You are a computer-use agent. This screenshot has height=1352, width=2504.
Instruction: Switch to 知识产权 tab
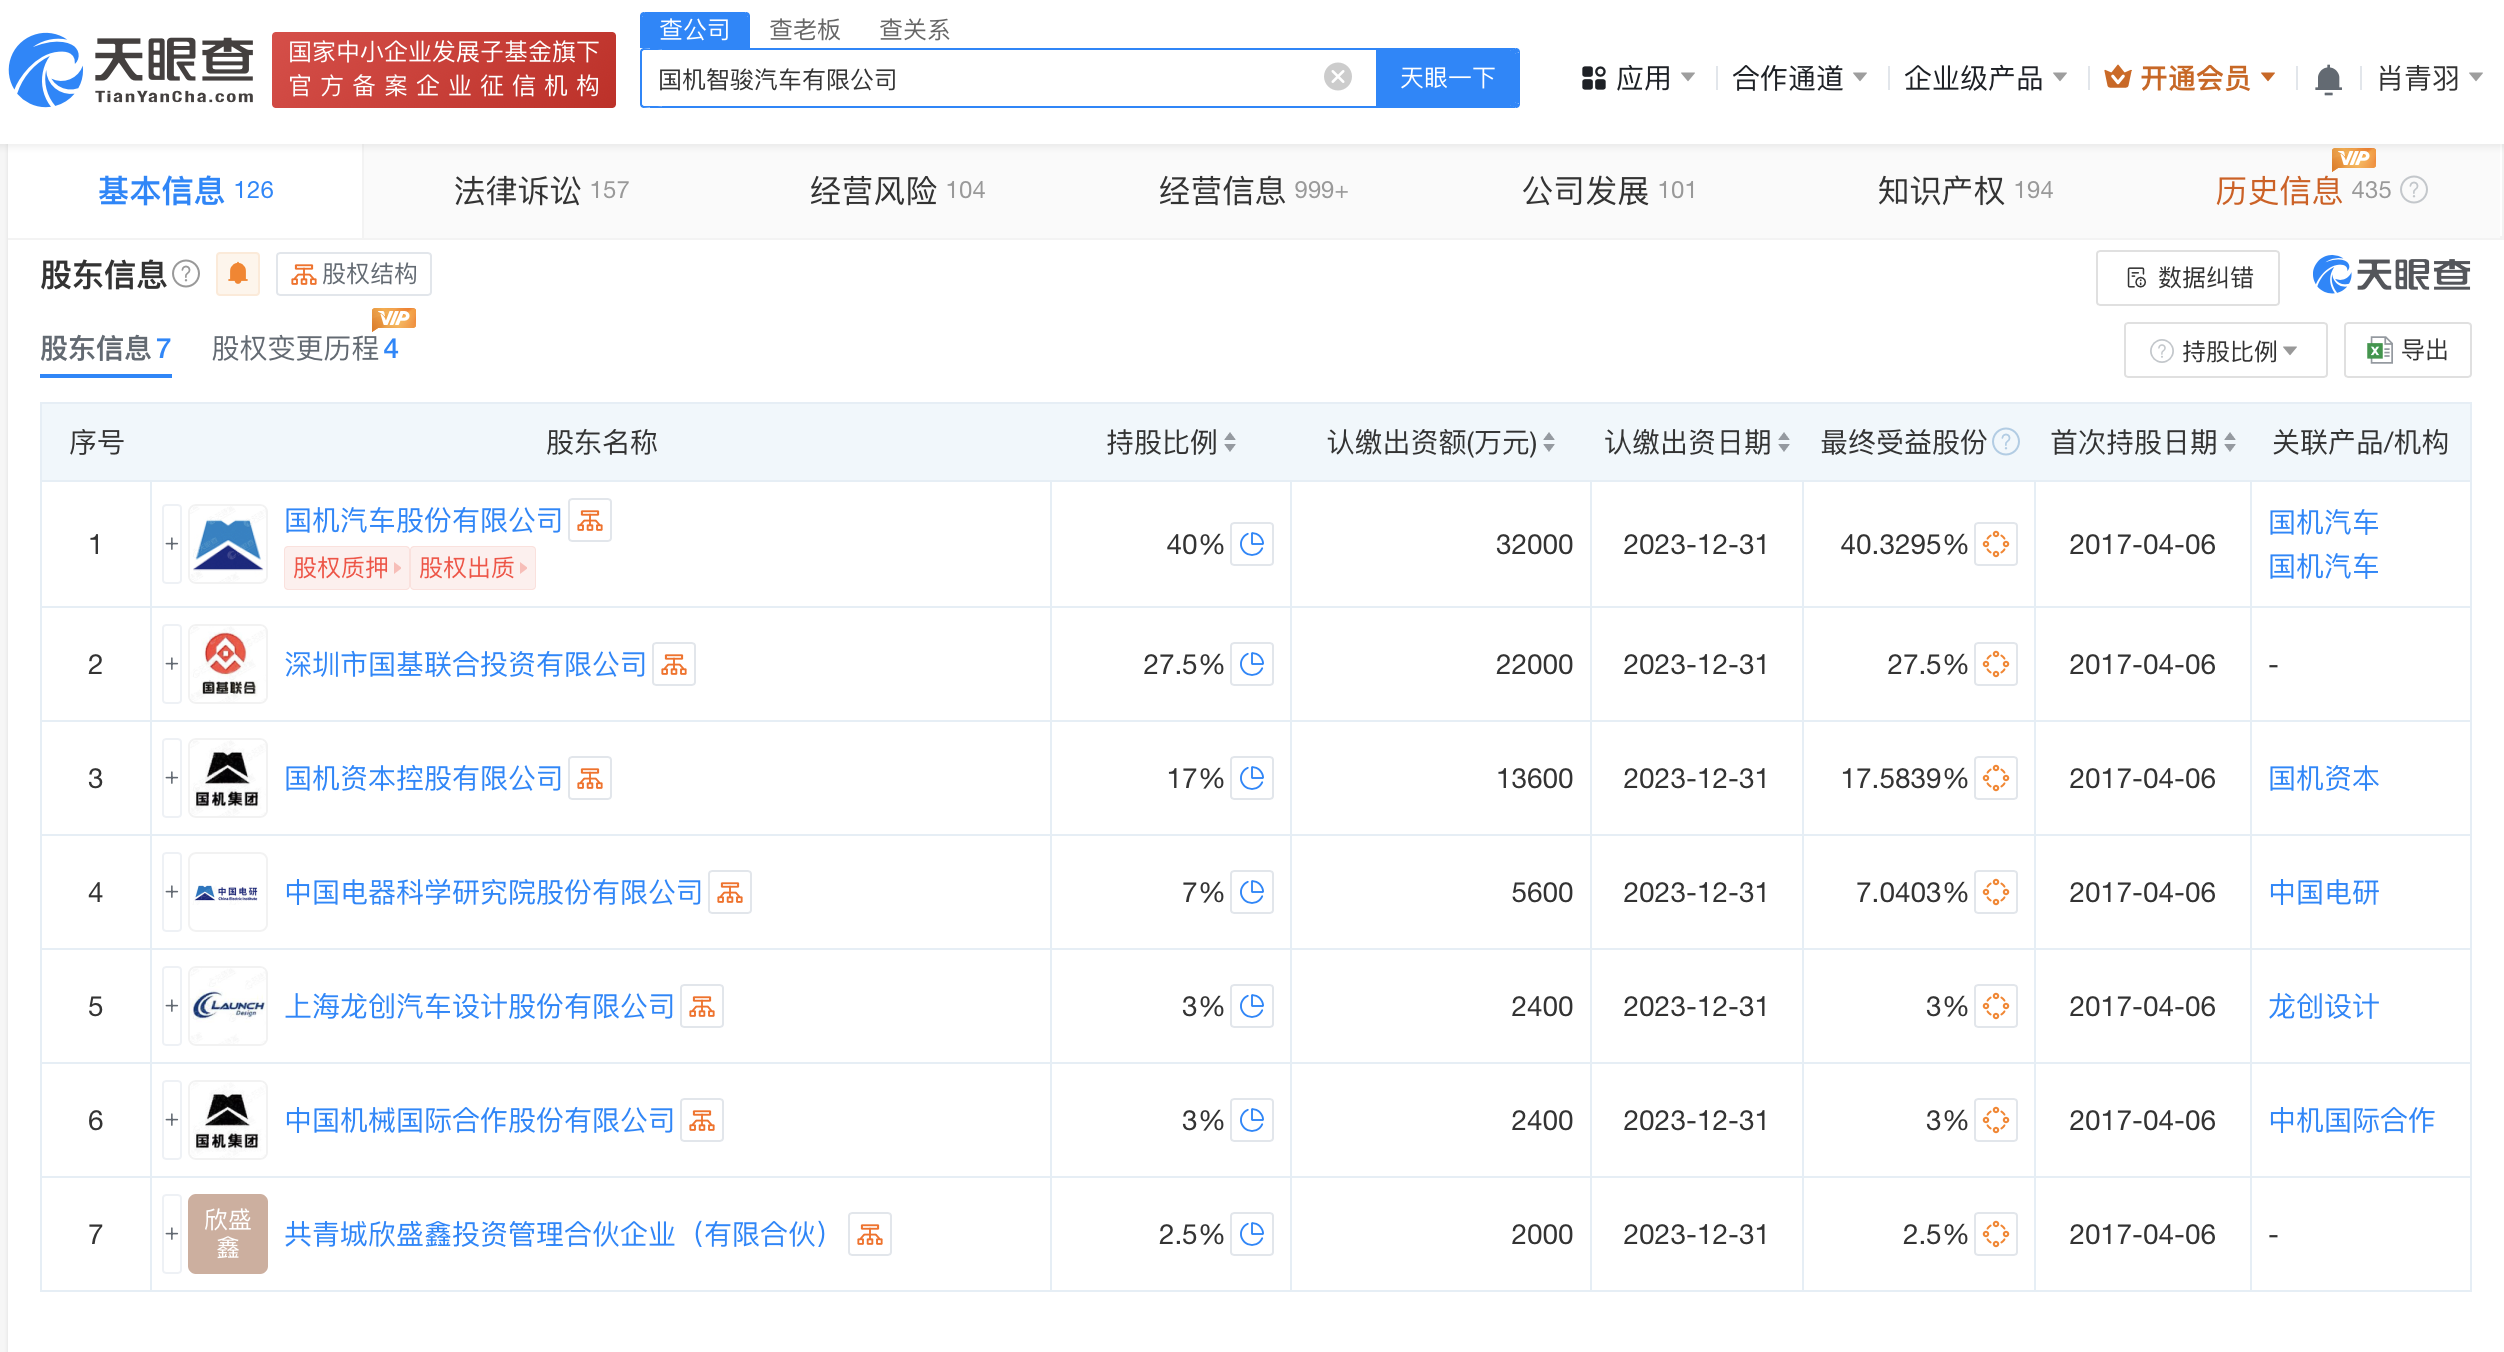[1965, 190]
